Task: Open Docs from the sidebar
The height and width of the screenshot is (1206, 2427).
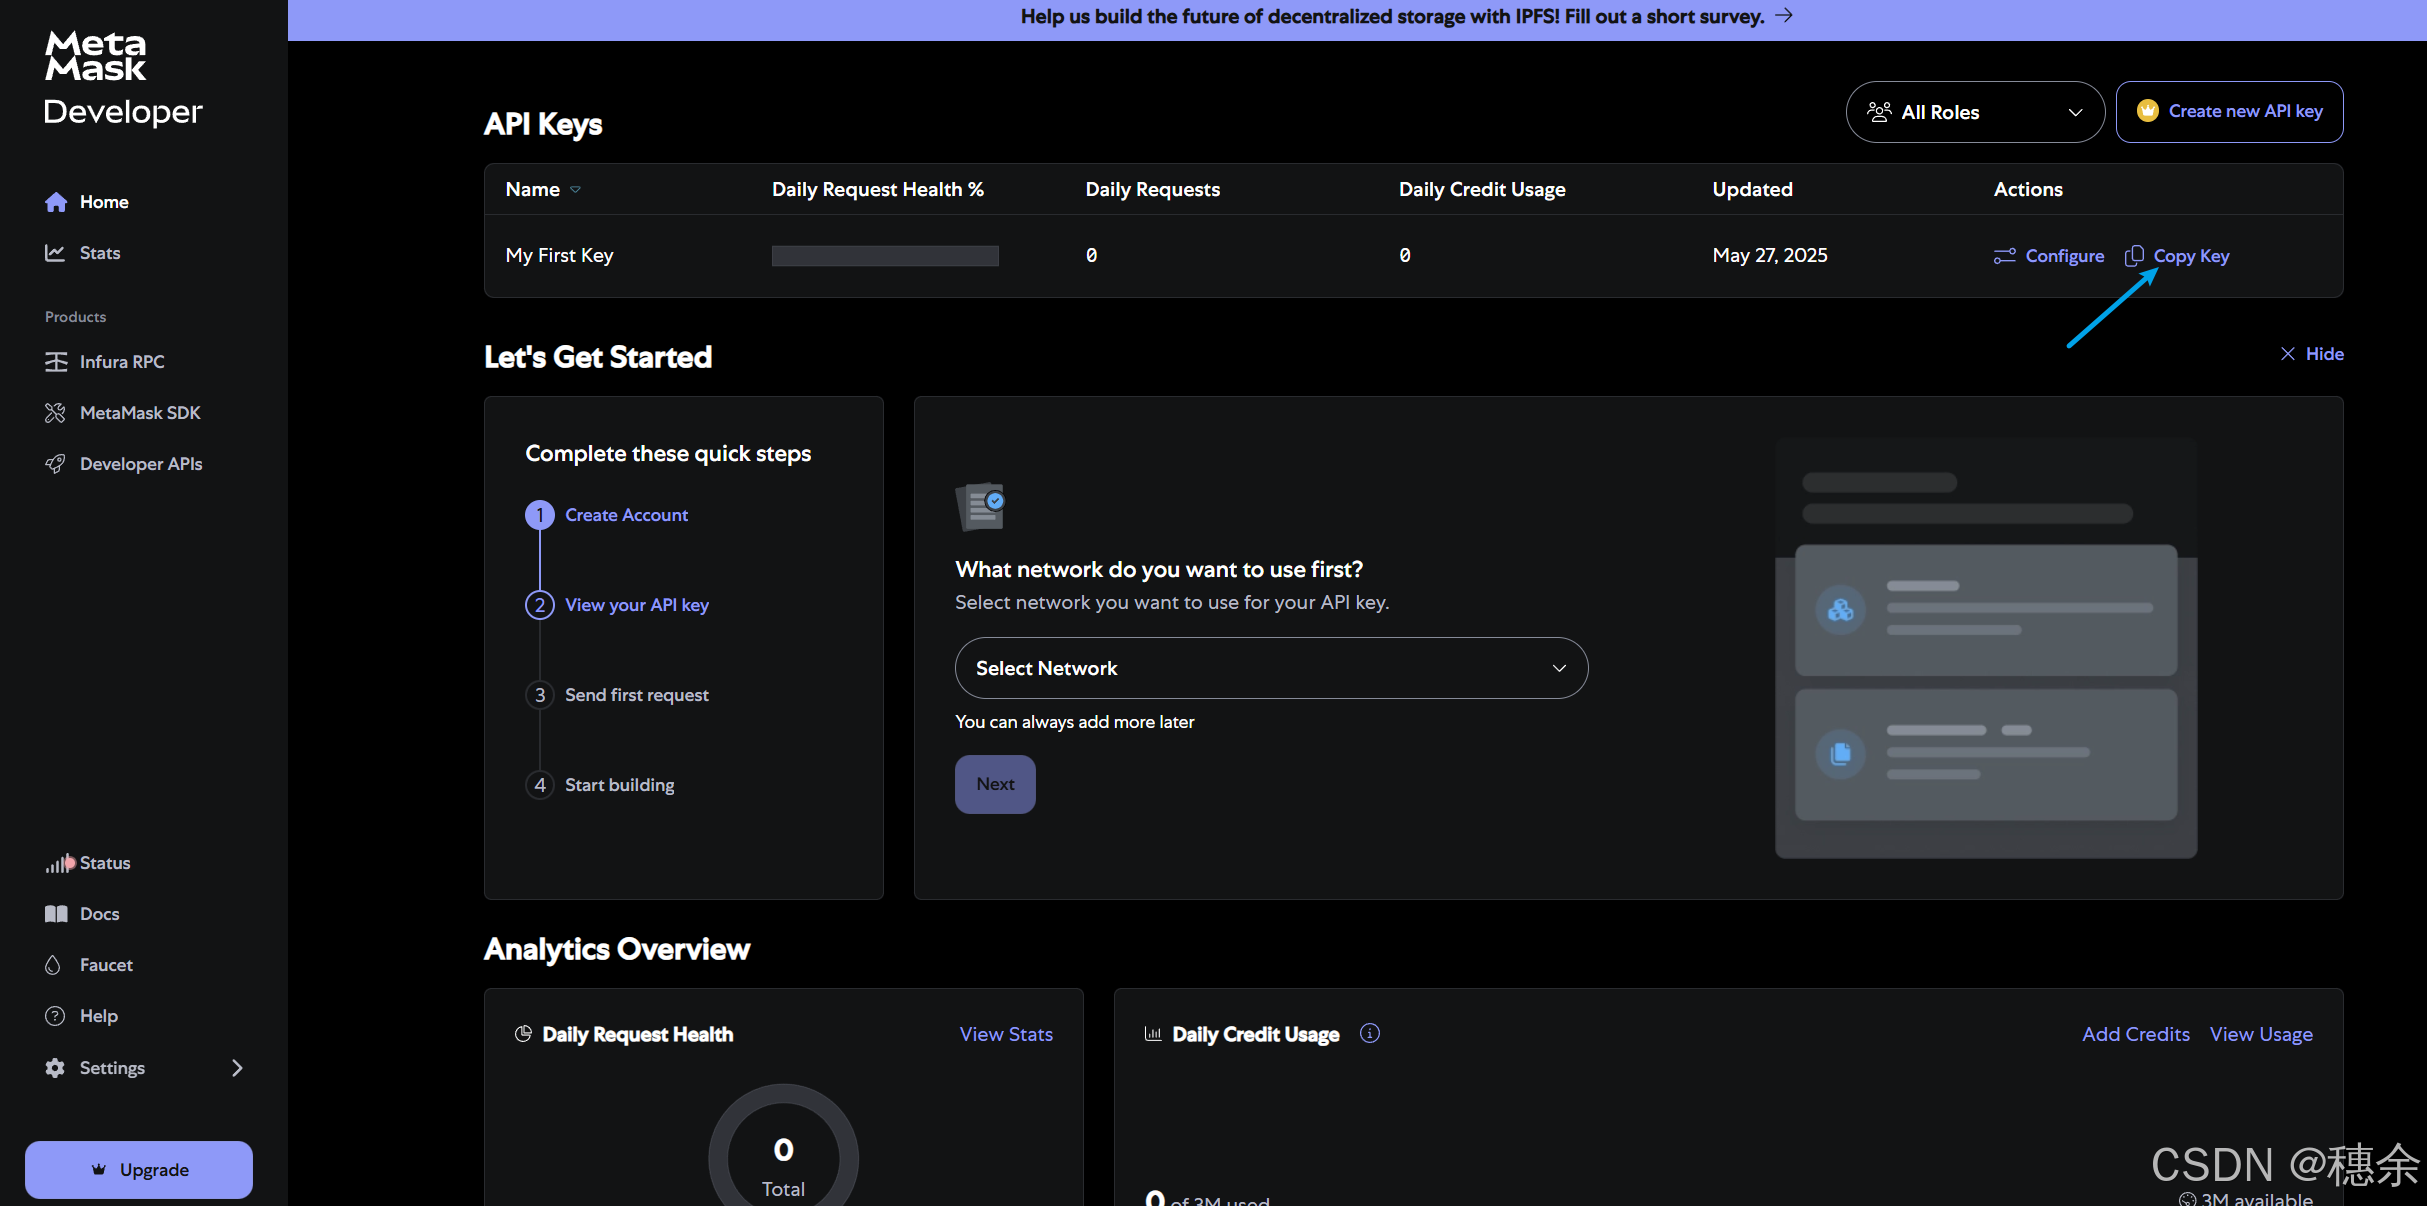Action: 99,914
